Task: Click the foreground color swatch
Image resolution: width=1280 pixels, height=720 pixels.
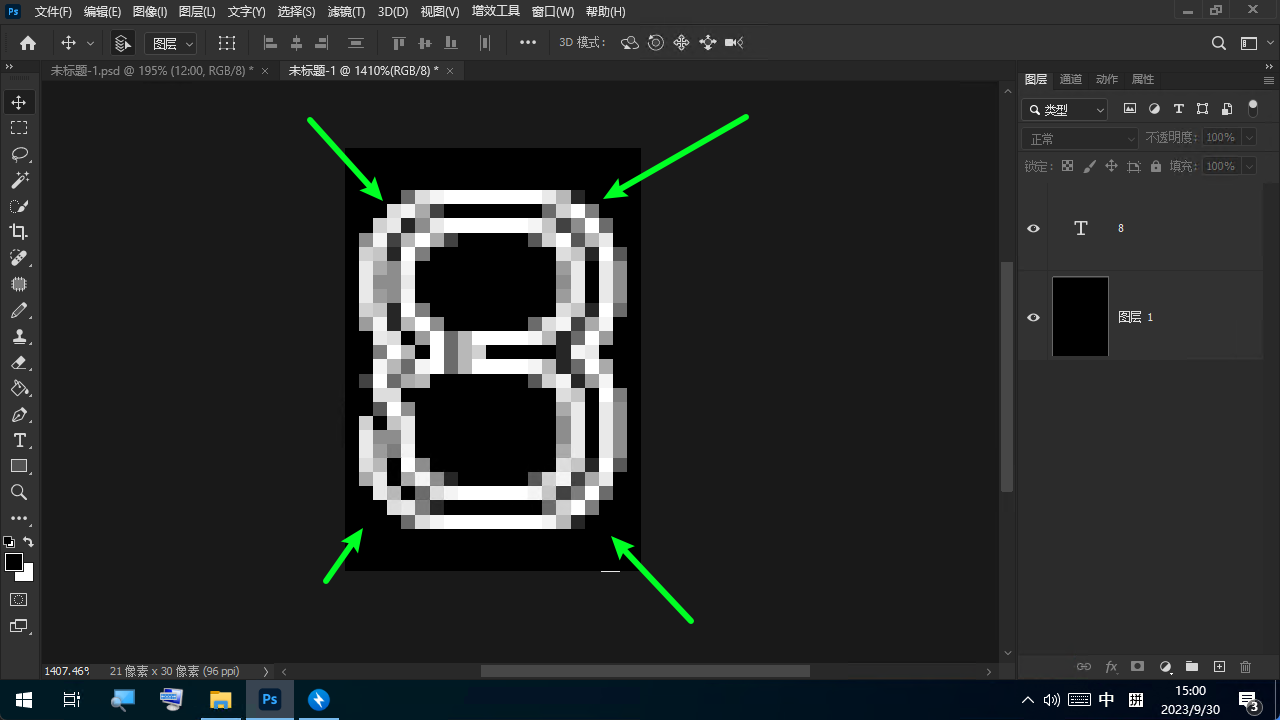Action: coord(14,562)
